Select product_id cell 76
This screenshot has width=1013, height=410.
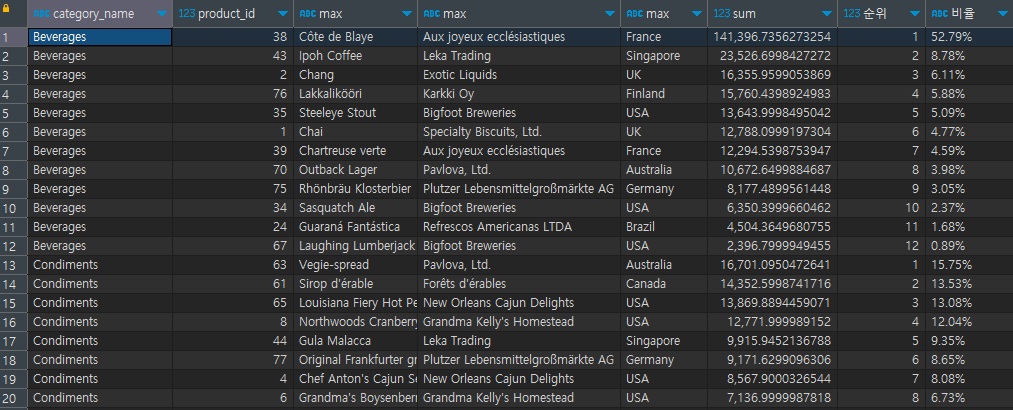coord(233,94)
